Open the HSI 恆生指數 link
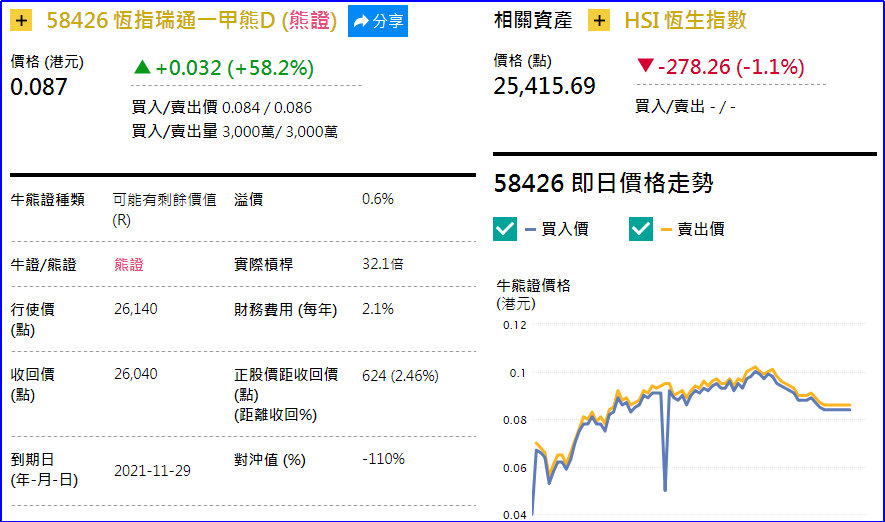The width and height of the screenshot is (885, 522). point(685,21)
